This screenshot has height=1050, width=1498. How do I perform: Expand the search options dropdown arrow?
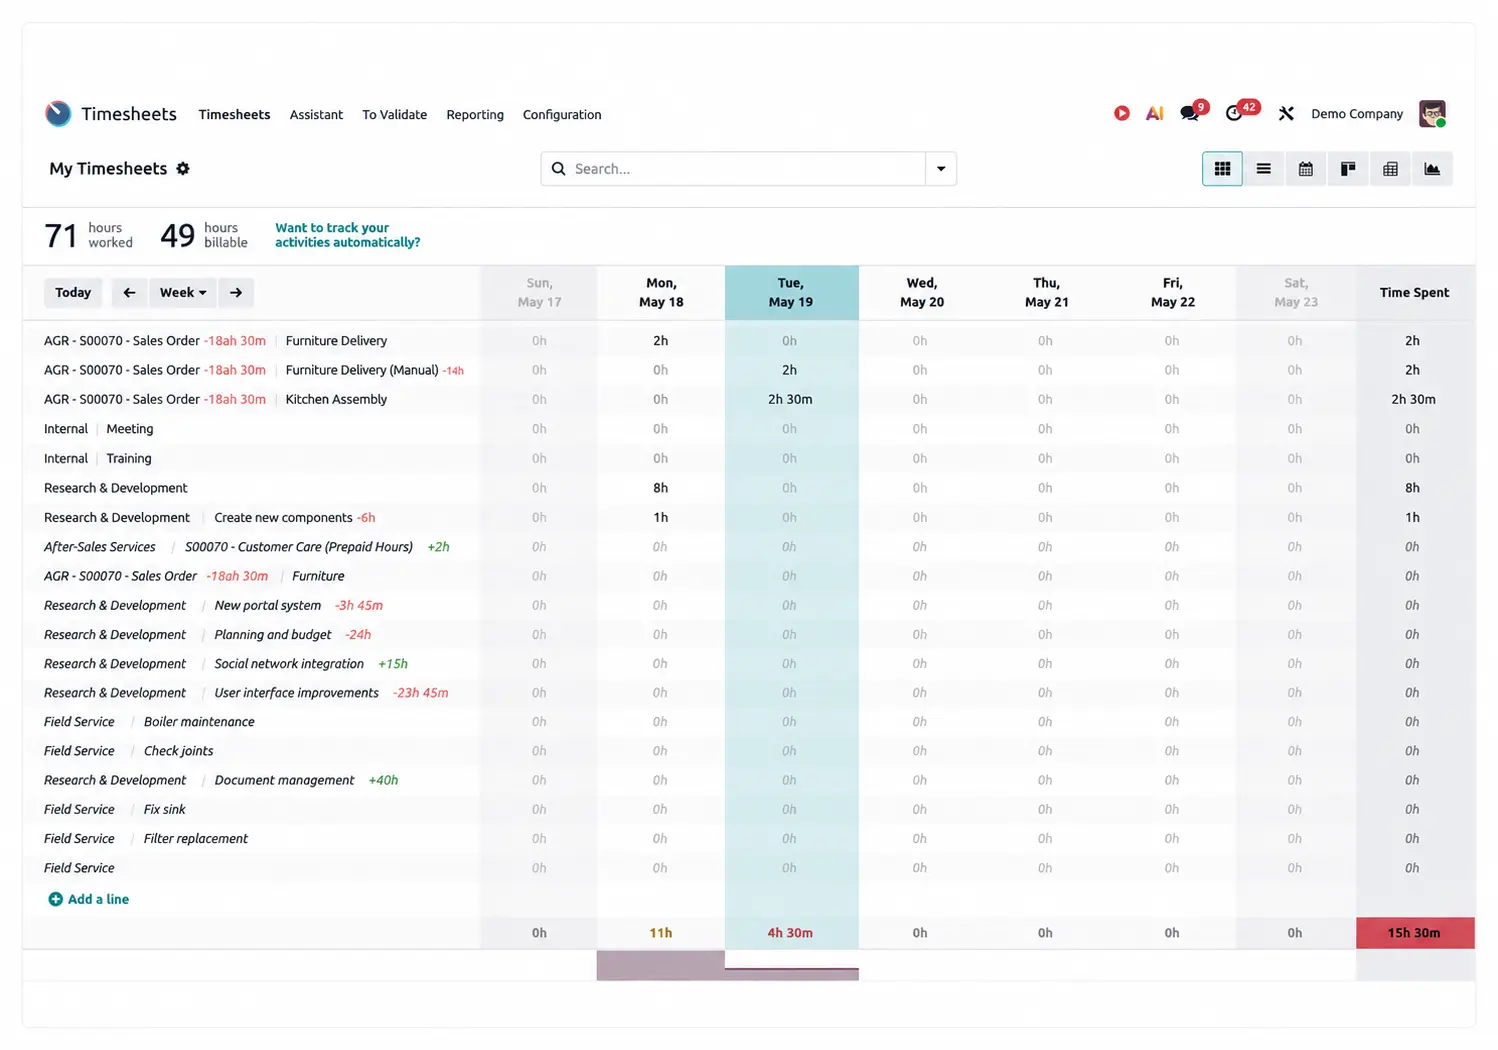coord(941,169)
